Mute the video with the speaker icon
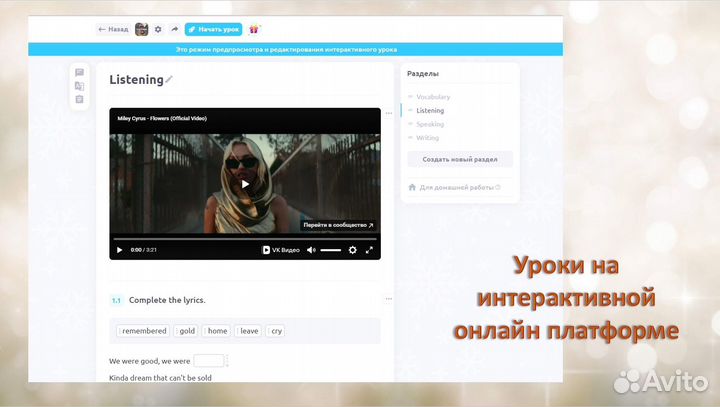 [x=311, y=250]
